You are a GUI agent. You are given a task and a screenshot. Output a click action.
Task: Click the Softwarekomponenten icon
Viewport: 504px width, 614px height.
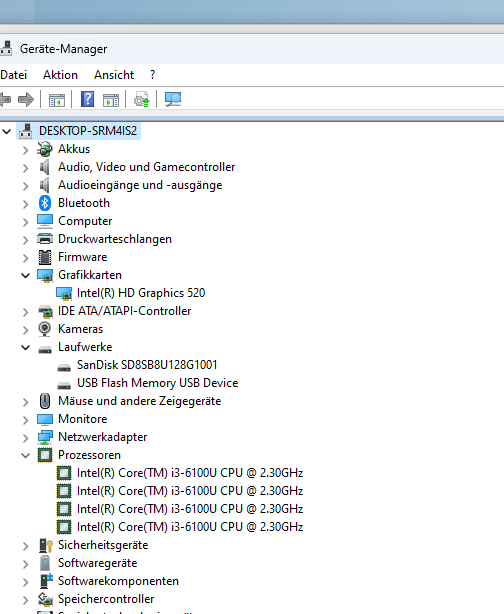(46, 581)
